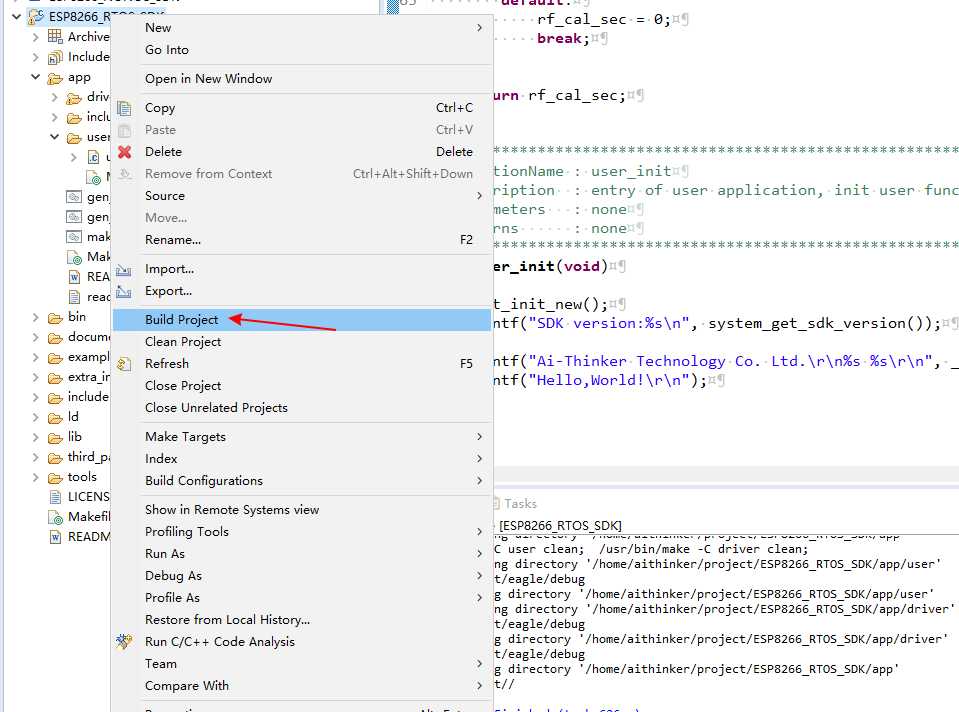
Task: Open Profile As submenu
Action: pyautogui.click(x=302, y=598)
